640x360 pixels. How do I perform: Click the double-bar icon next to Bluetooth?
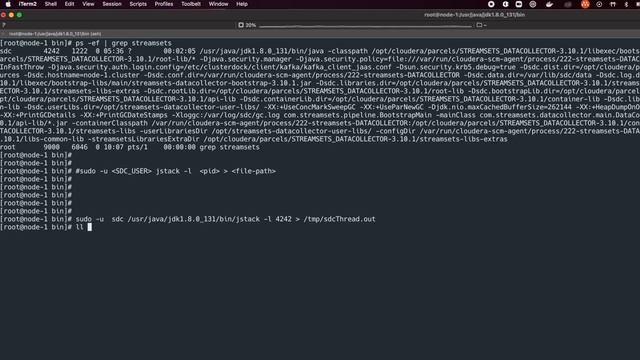(613, 4)
